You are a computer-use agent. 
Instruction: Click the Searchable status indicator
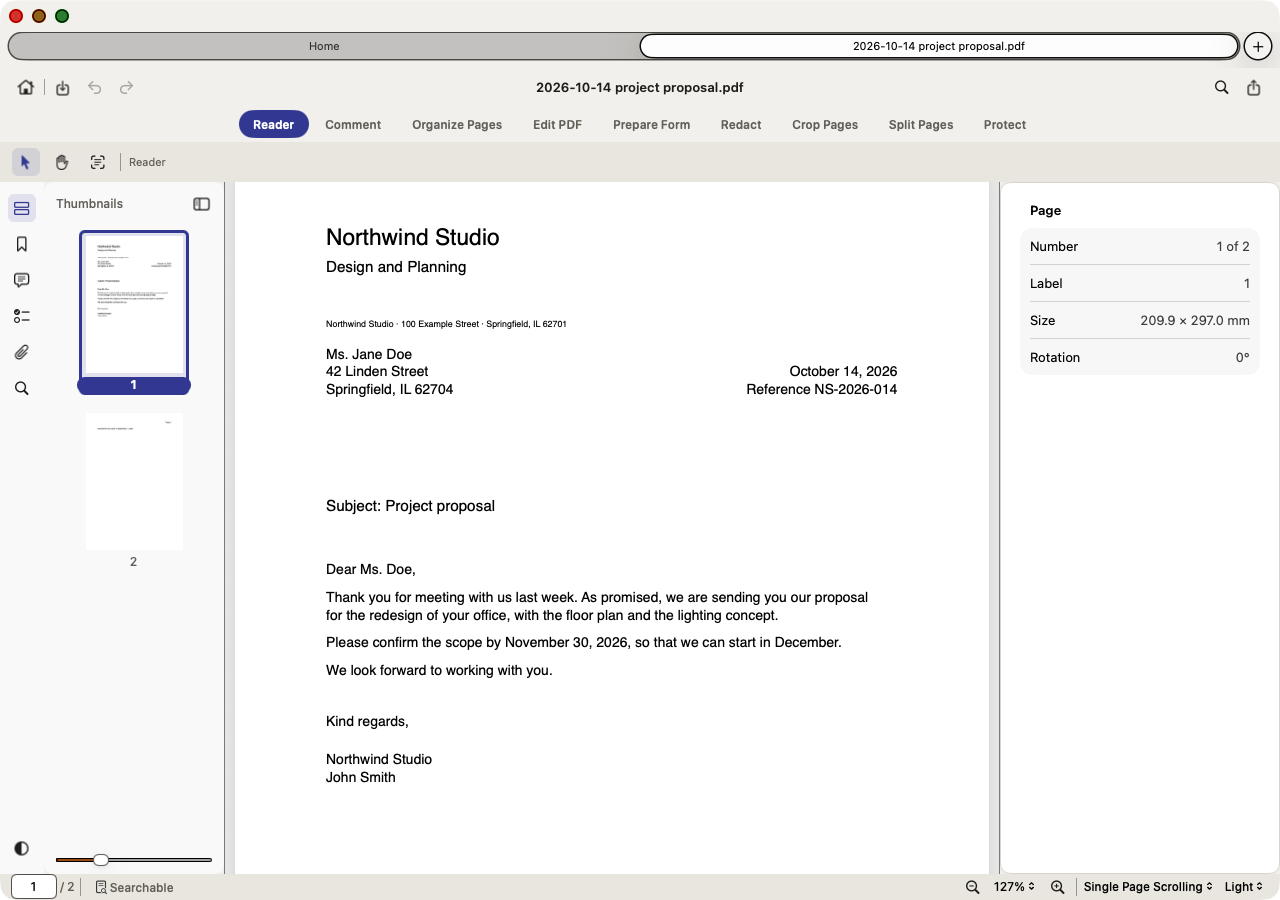135,887
